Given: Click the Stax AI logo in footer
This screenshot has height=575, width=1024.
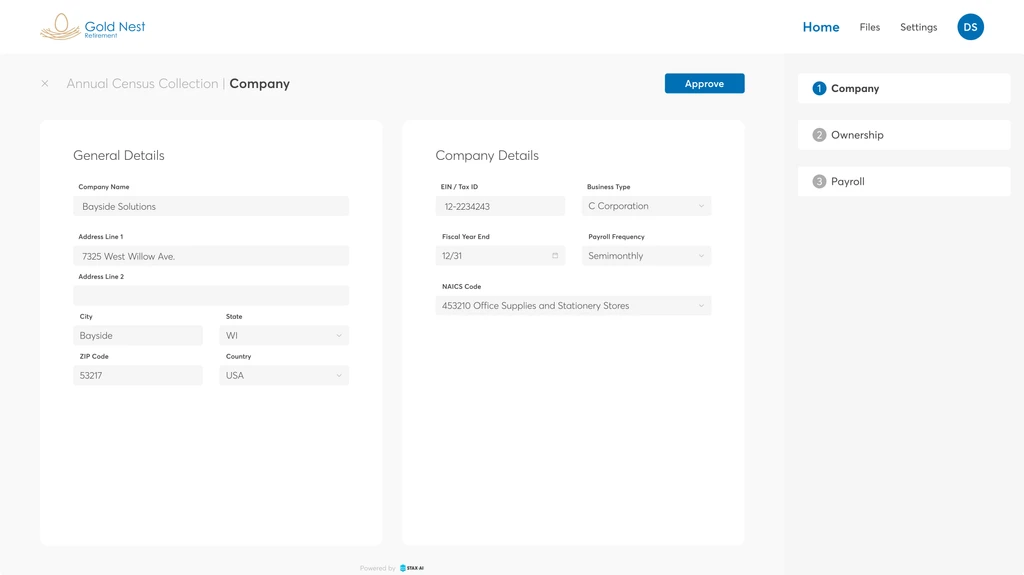Looking at the screenshot, I should pyautogui.click(x=412, y=568).
